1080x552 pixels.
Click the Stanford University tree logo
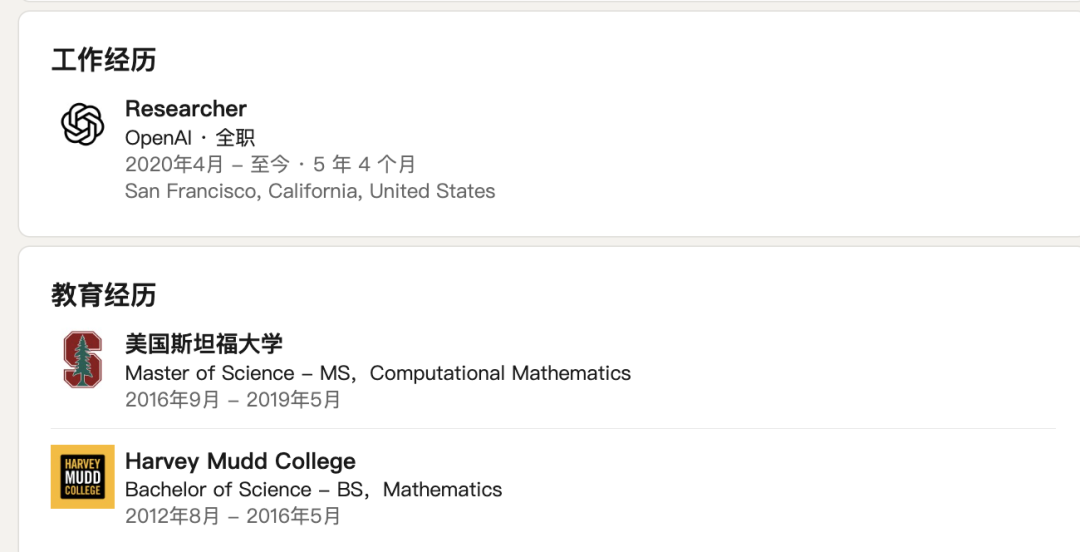point(83,359)
